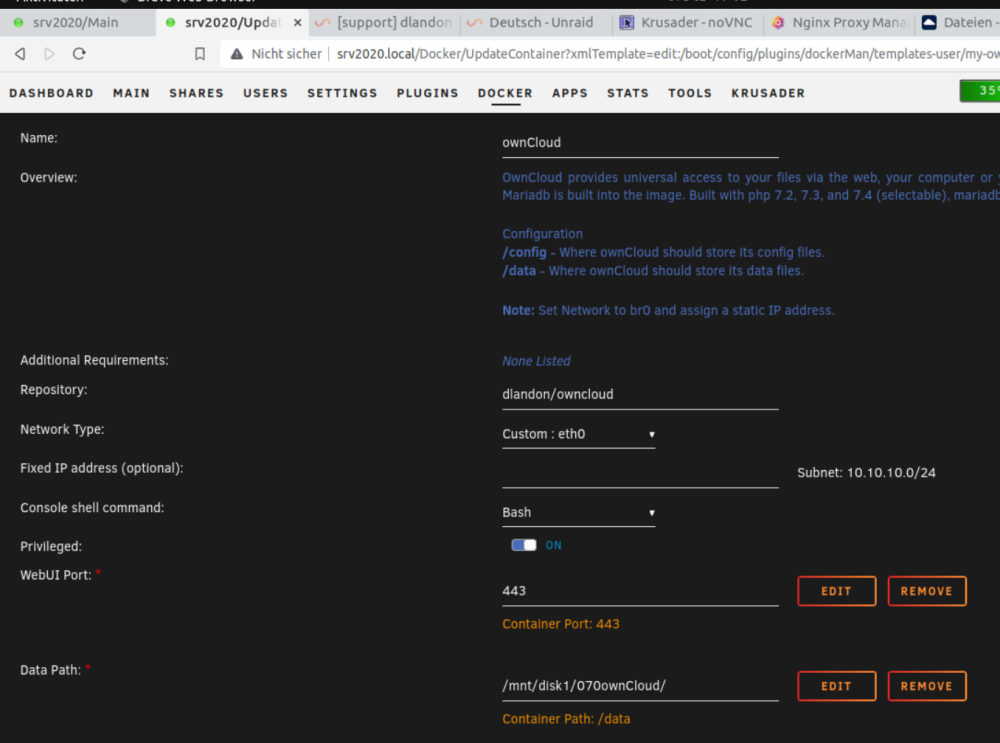
Task: Reload the page with the refresh icon
Action: 79,54
